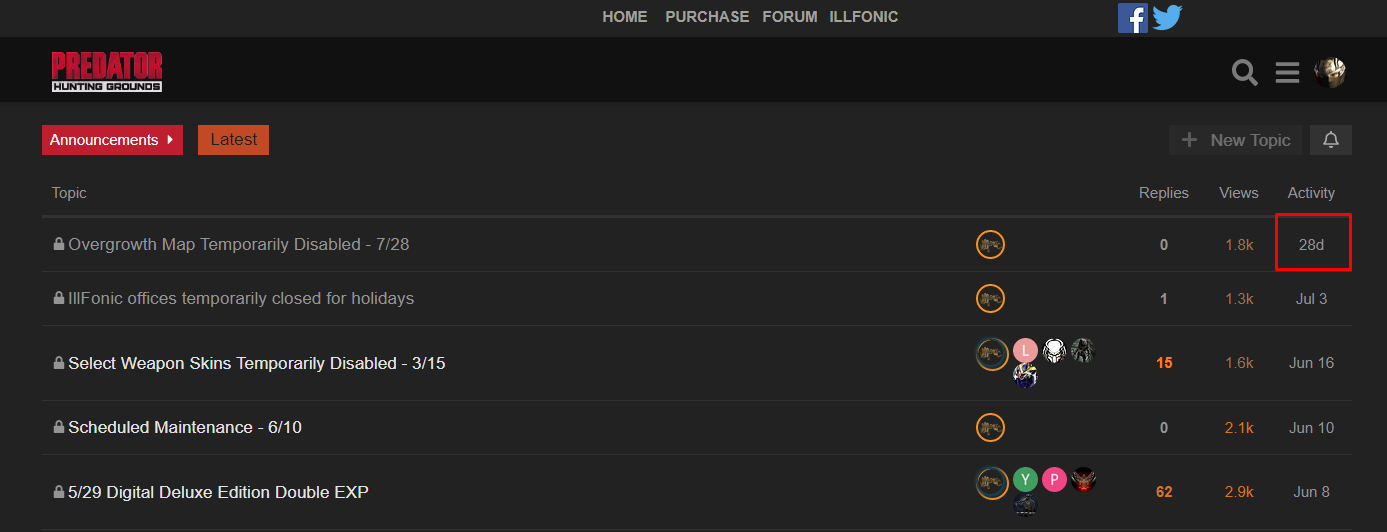Click the pink P poster avatar
1387x532 pixels.
point(1054,479)
